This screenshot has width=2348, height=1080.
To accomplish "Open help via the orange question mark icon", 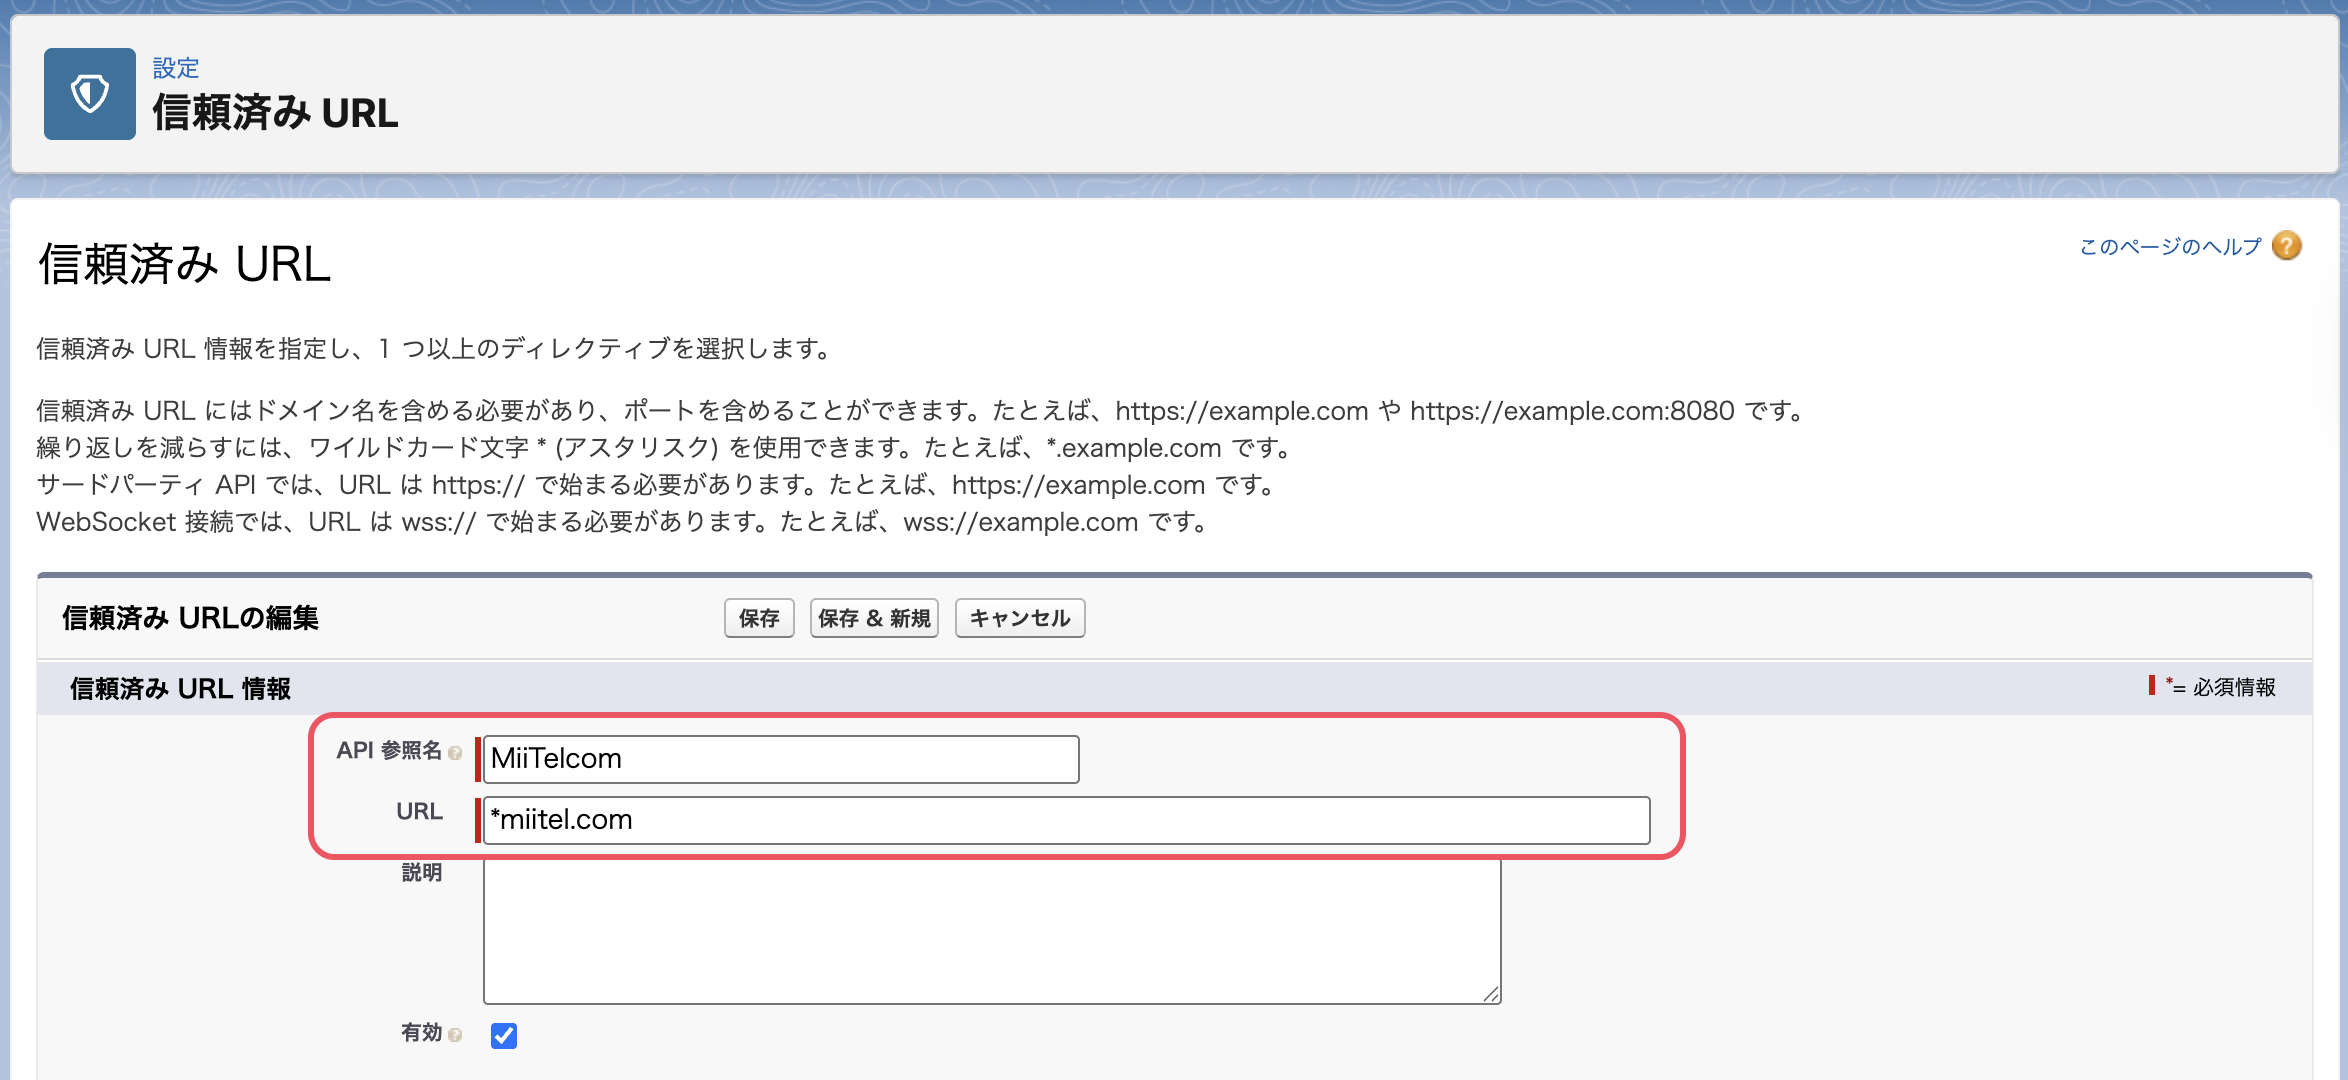I will [x=2286, y=246].
